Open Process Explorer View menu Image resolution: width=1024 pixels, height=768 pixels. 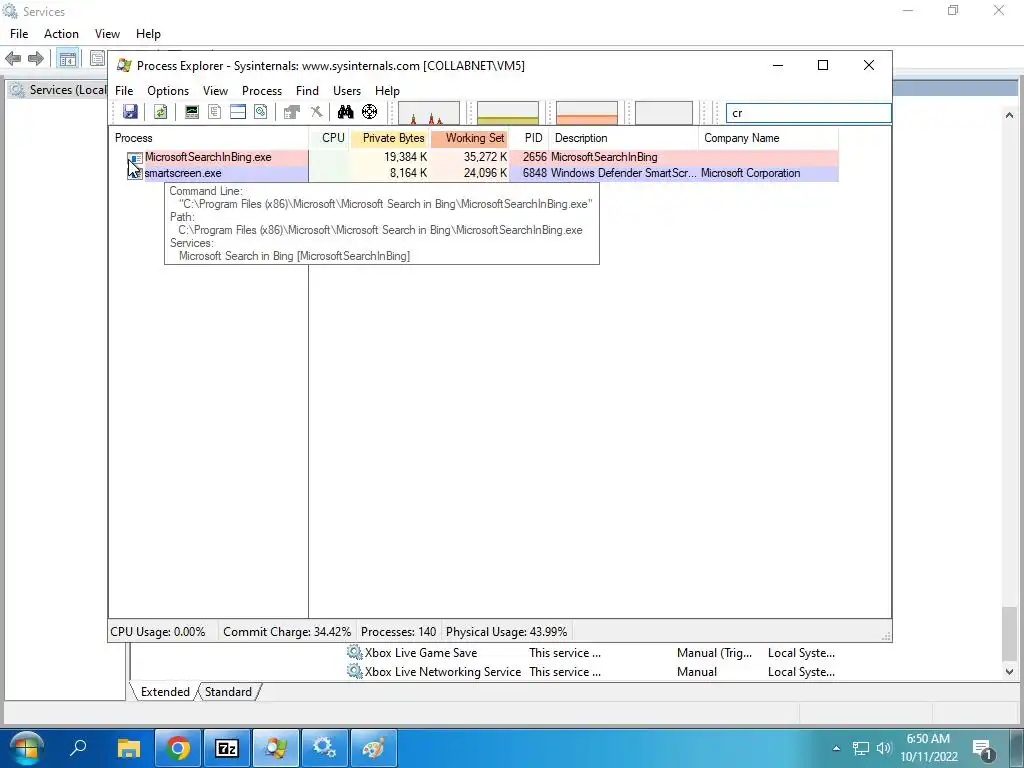click(x=216, y=91)
